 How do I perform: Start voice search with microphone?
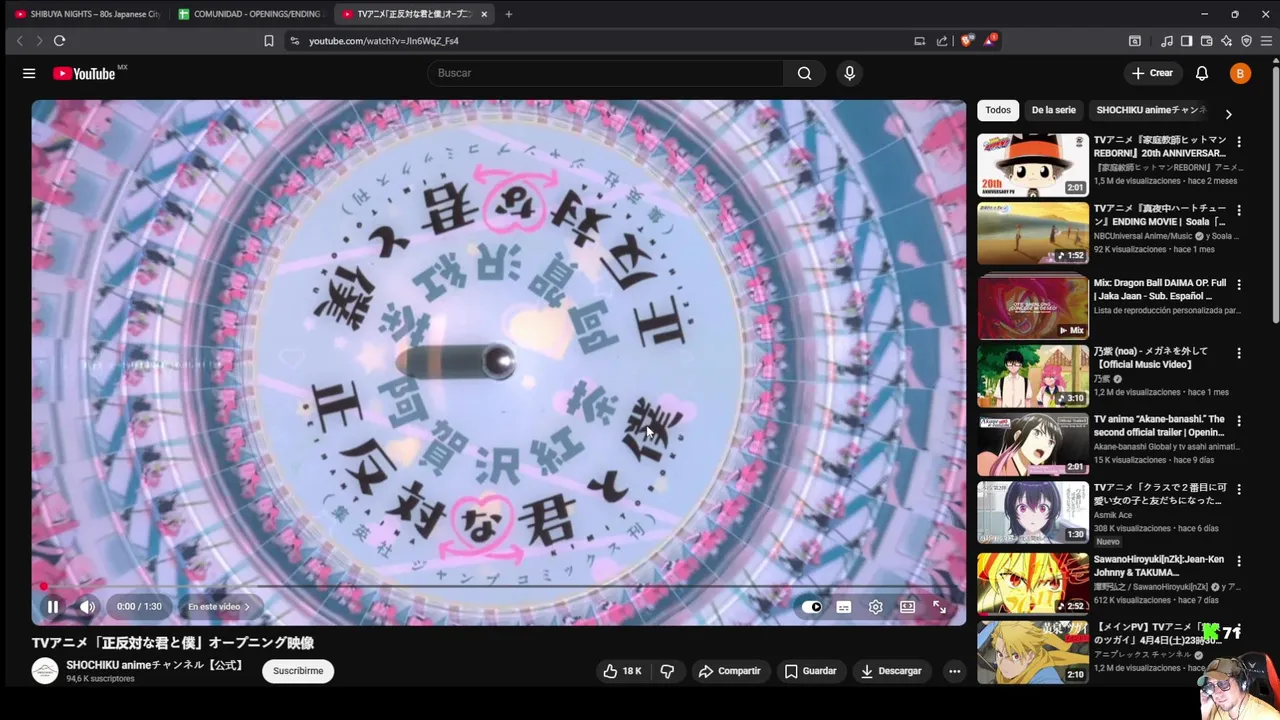pos(849,73)
